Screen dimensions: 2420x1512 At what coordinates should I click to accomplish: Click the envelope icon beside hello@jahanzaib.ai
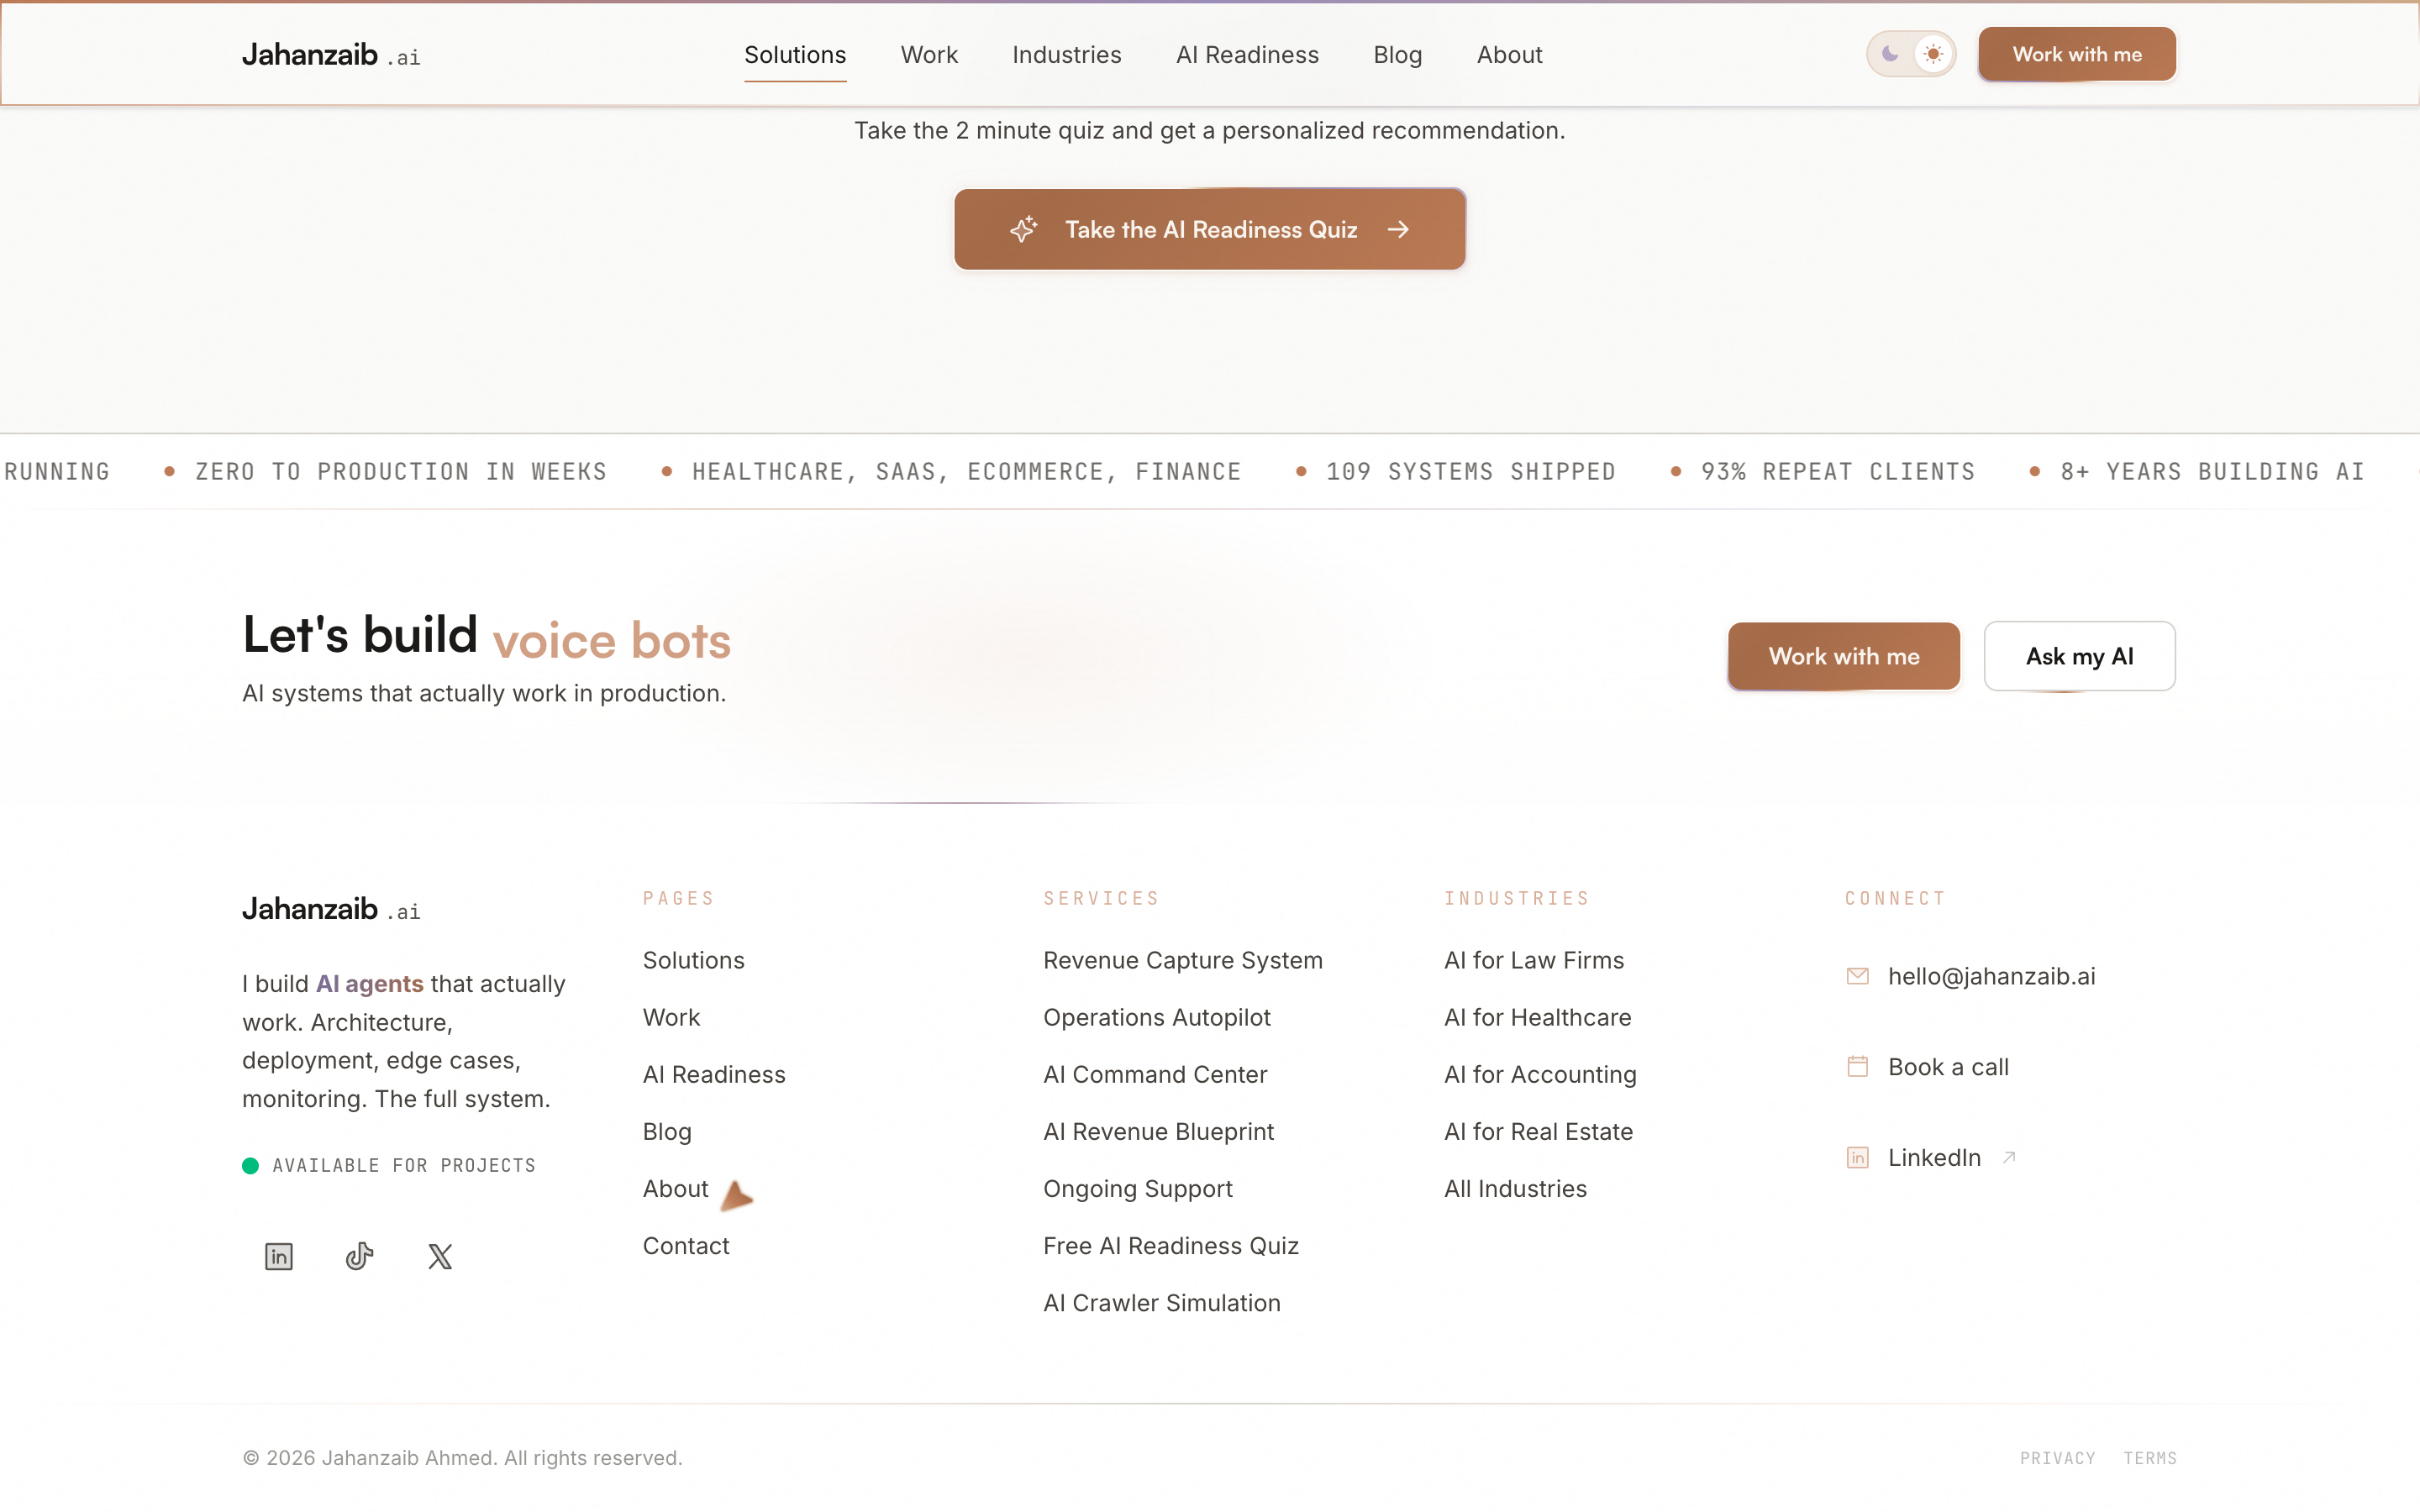[1857, 976]
